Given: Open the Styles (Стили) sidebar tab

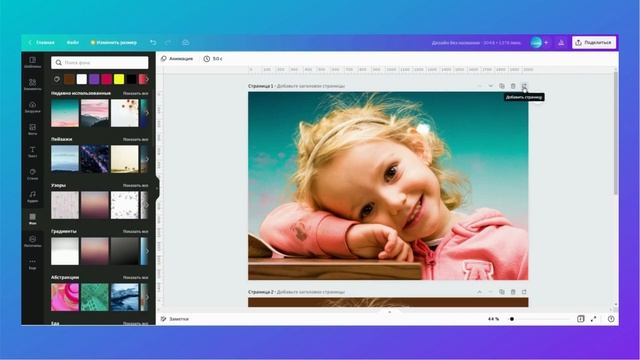Looking at the screenshot, I should (x=32, y=174).
